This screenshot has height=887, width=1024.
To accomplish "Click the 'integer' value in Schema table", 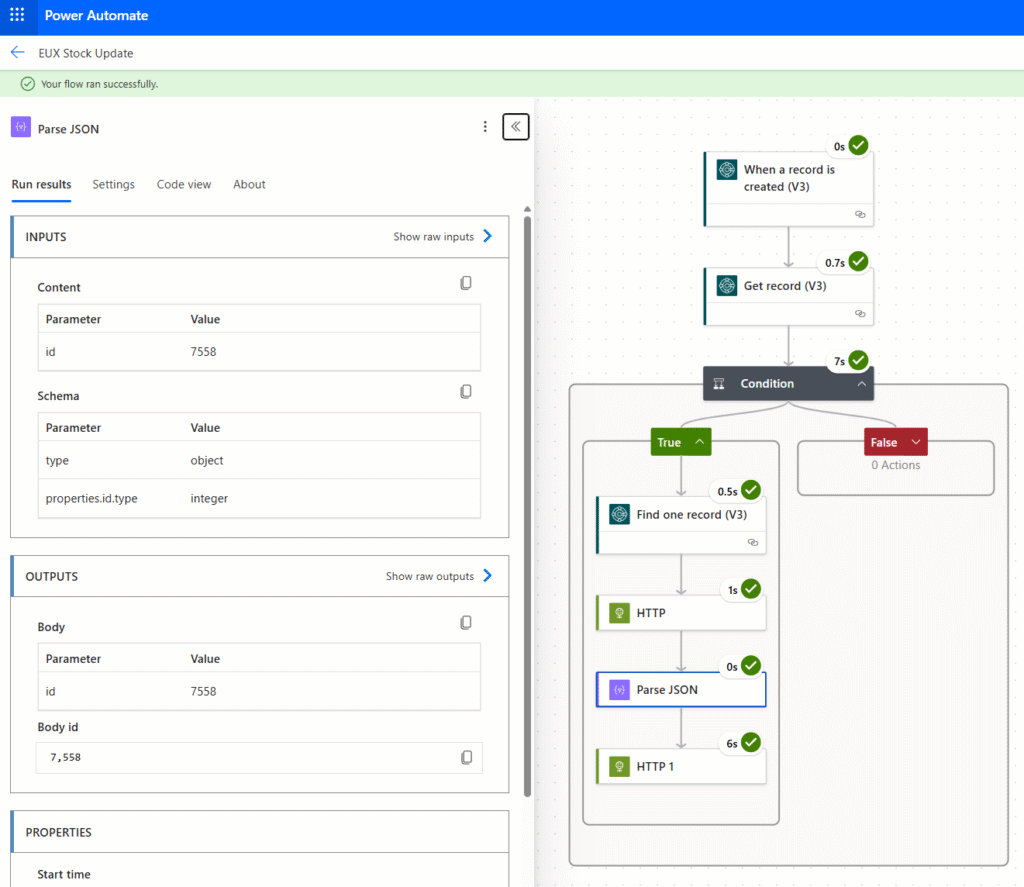I will pyautogui.click(x=209, y=498).
